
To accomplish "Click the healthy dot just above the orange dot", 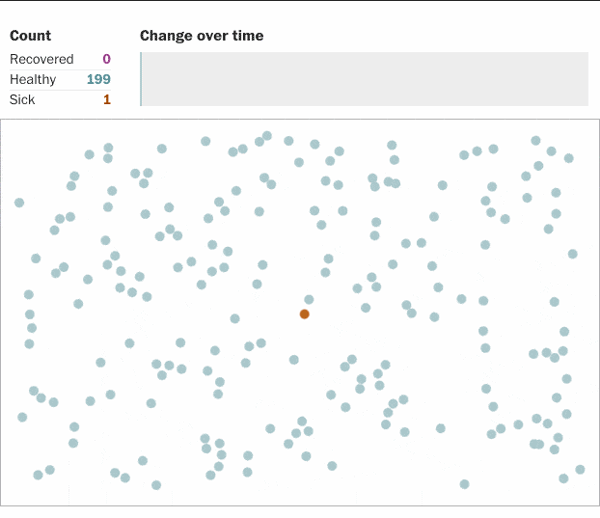I will 309,299.
